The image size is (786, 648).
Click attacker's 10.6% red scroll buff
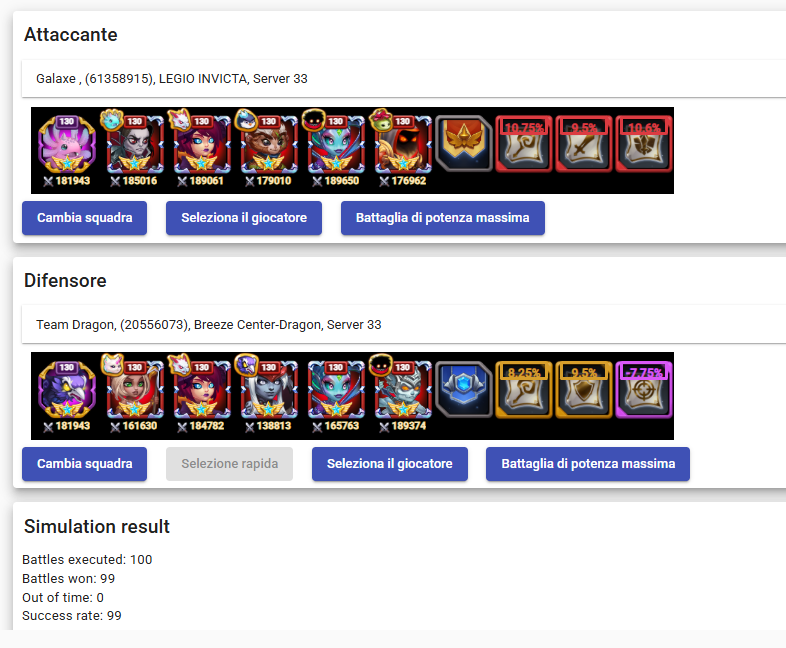tap(644, 144)
